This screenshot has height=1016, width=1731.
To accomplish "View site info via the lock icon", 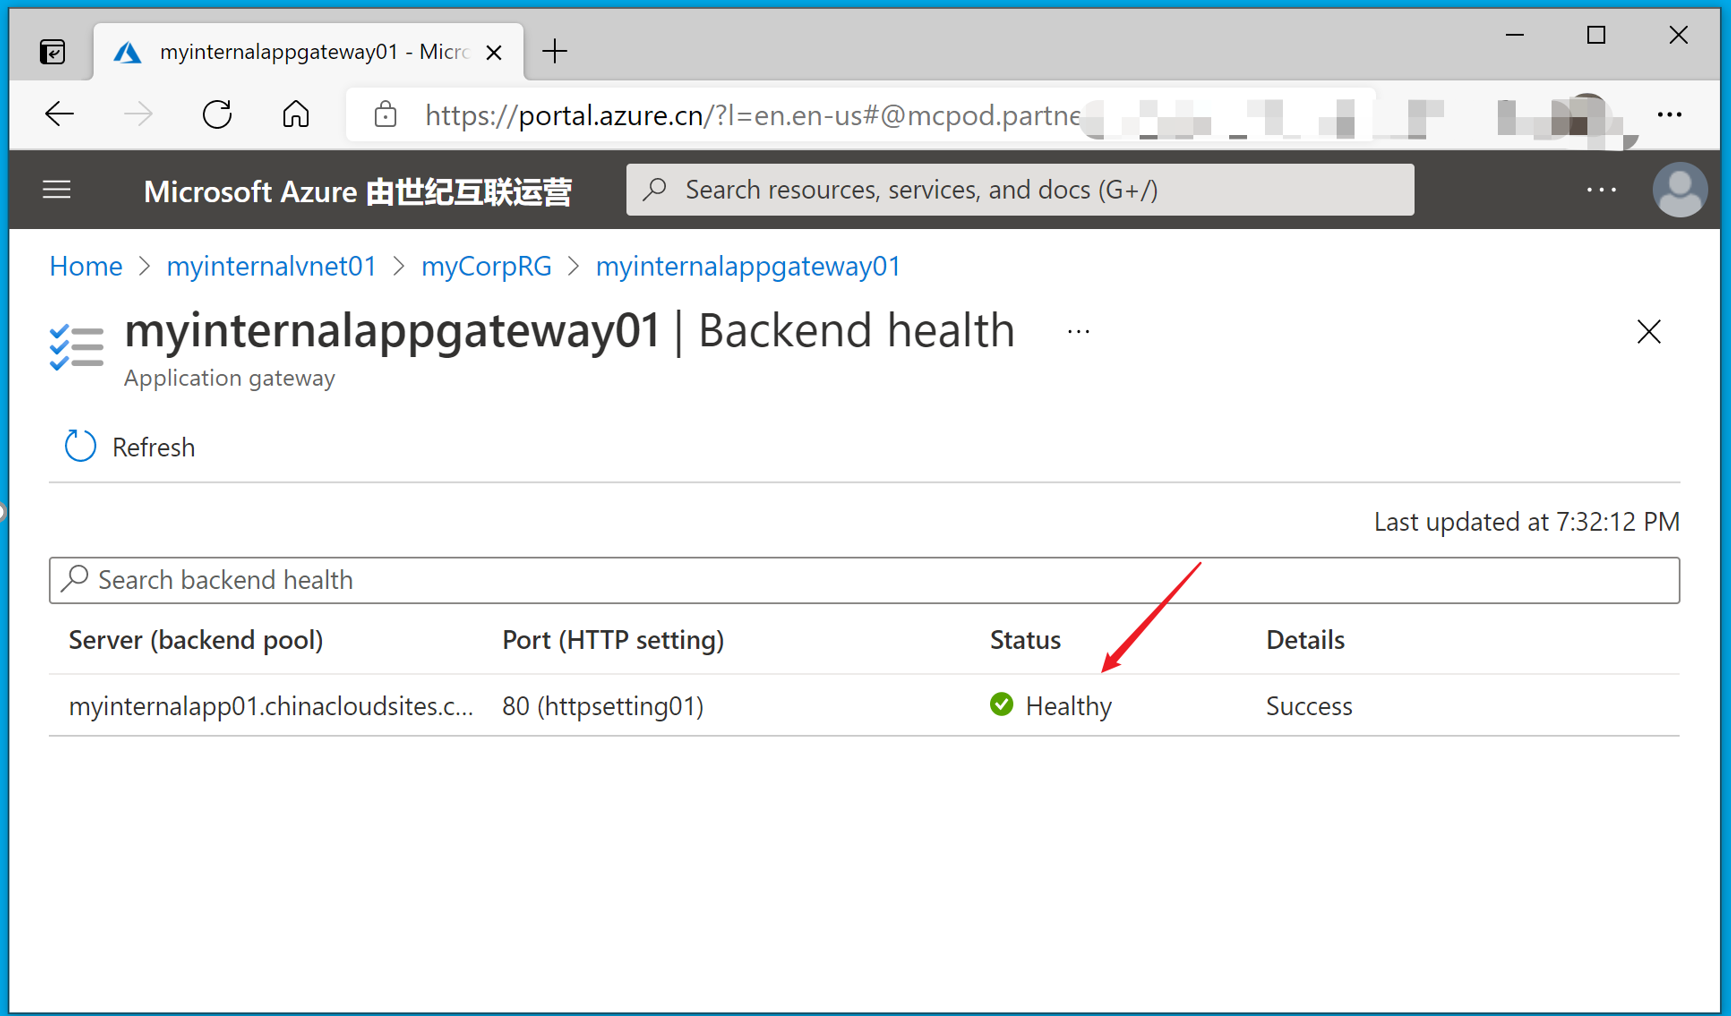I will (385, 115).
